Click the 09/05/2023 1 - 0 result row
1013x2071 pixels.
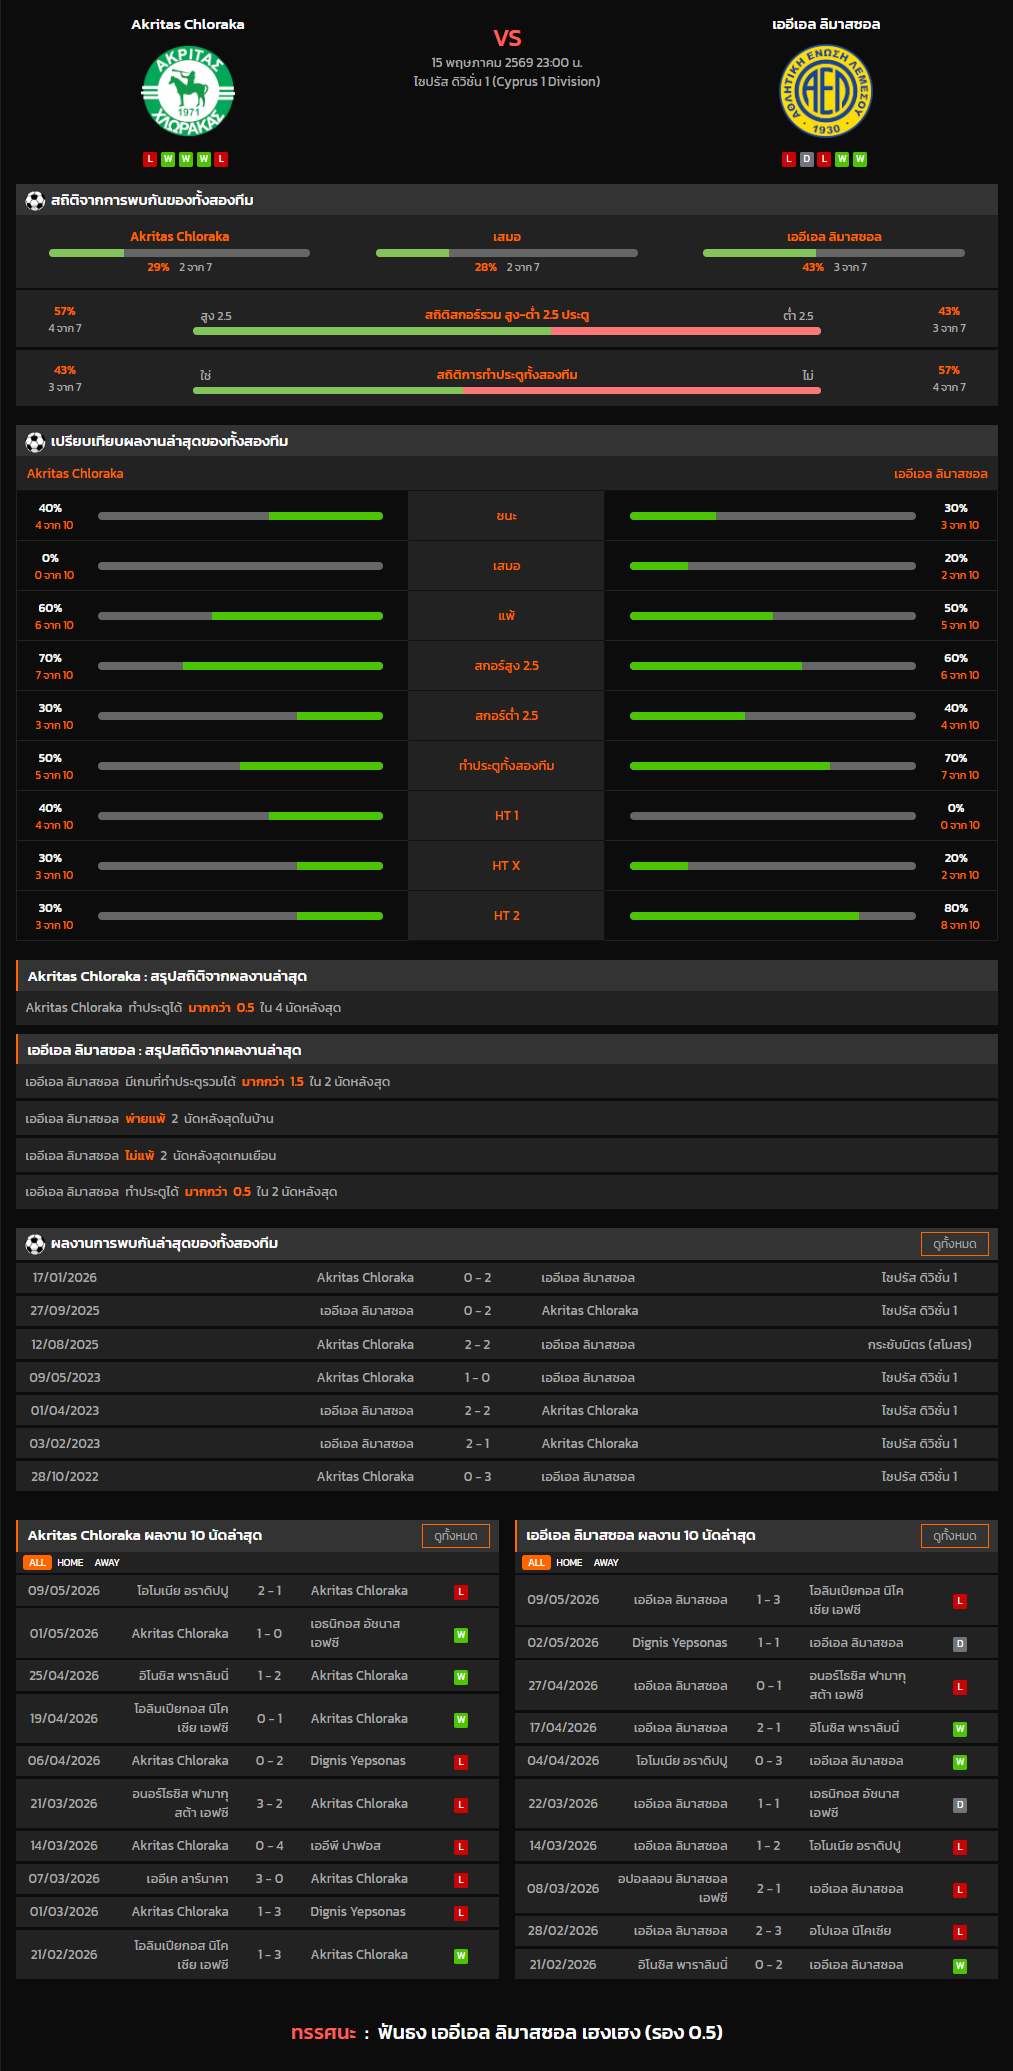coord(507,1378)
